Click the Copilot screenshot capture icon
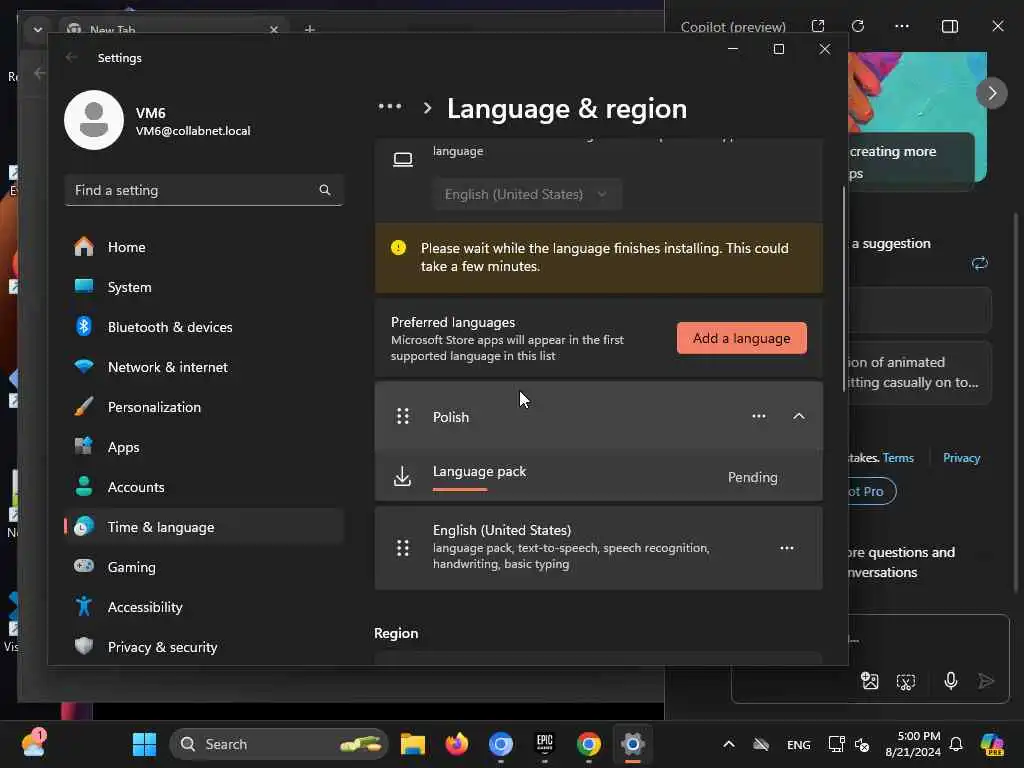1024x768 pixels. click(906, 682)
